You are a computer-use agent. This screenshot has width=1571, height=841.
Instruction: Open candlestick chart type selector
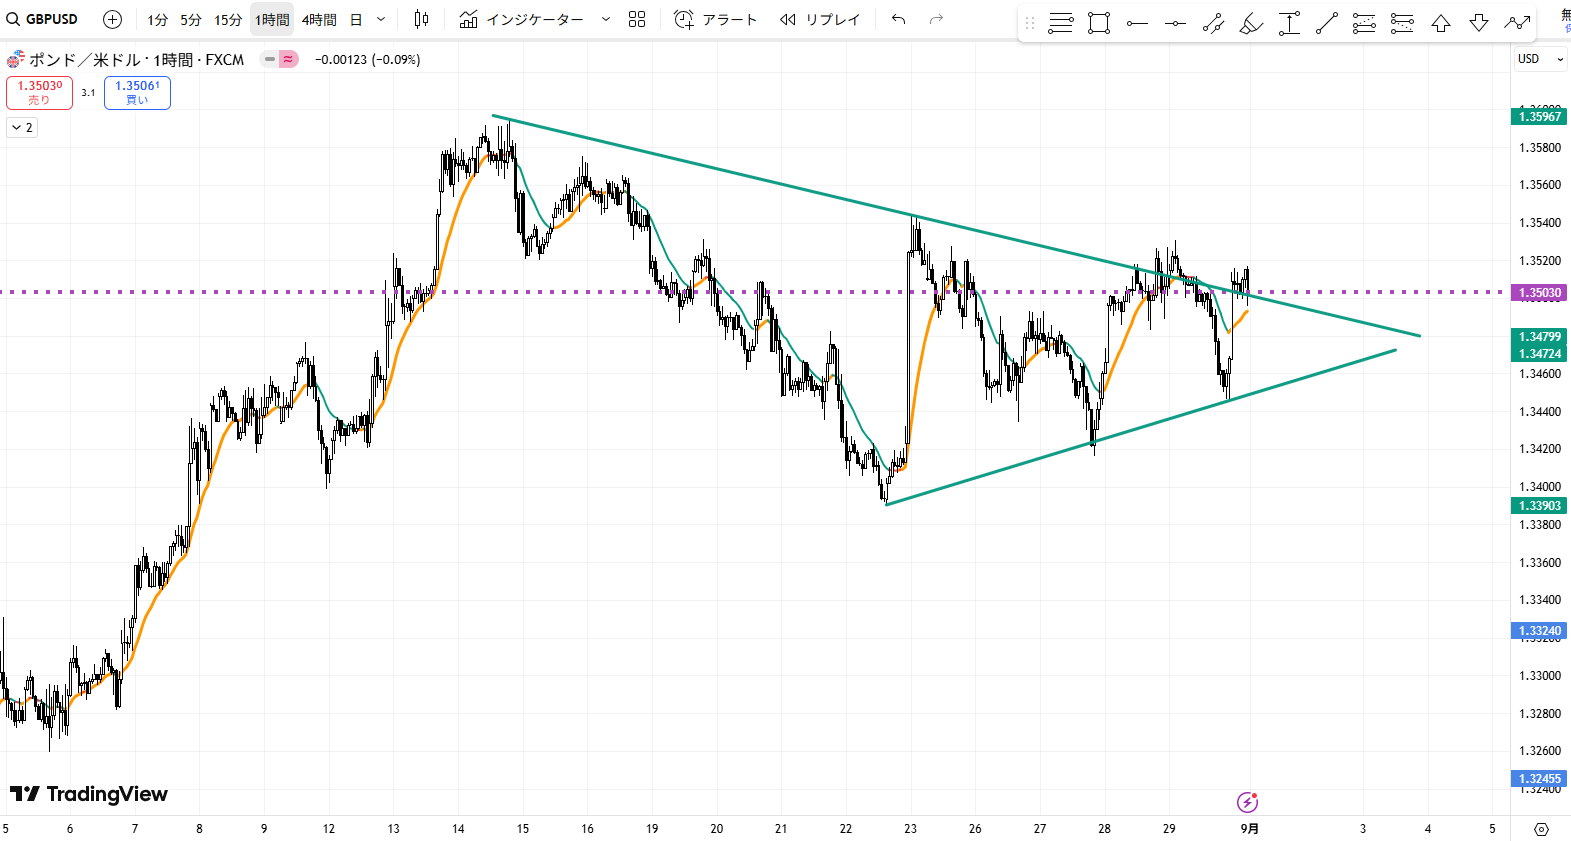[421, 19]
